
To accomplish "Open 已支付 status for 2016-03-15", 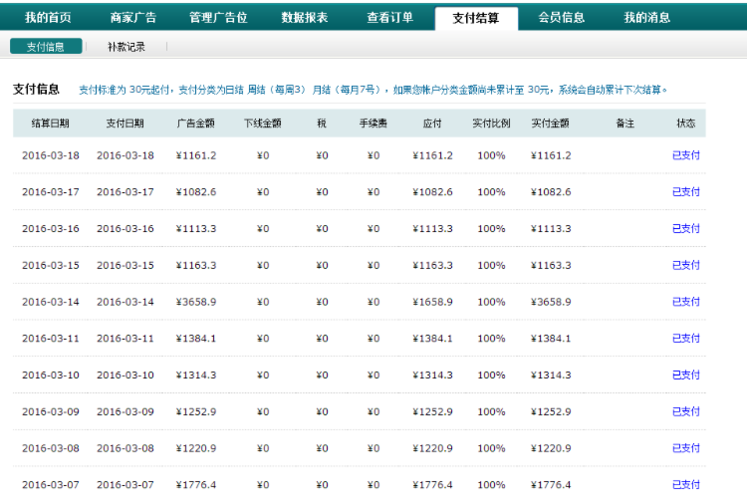I will [686, 265].
